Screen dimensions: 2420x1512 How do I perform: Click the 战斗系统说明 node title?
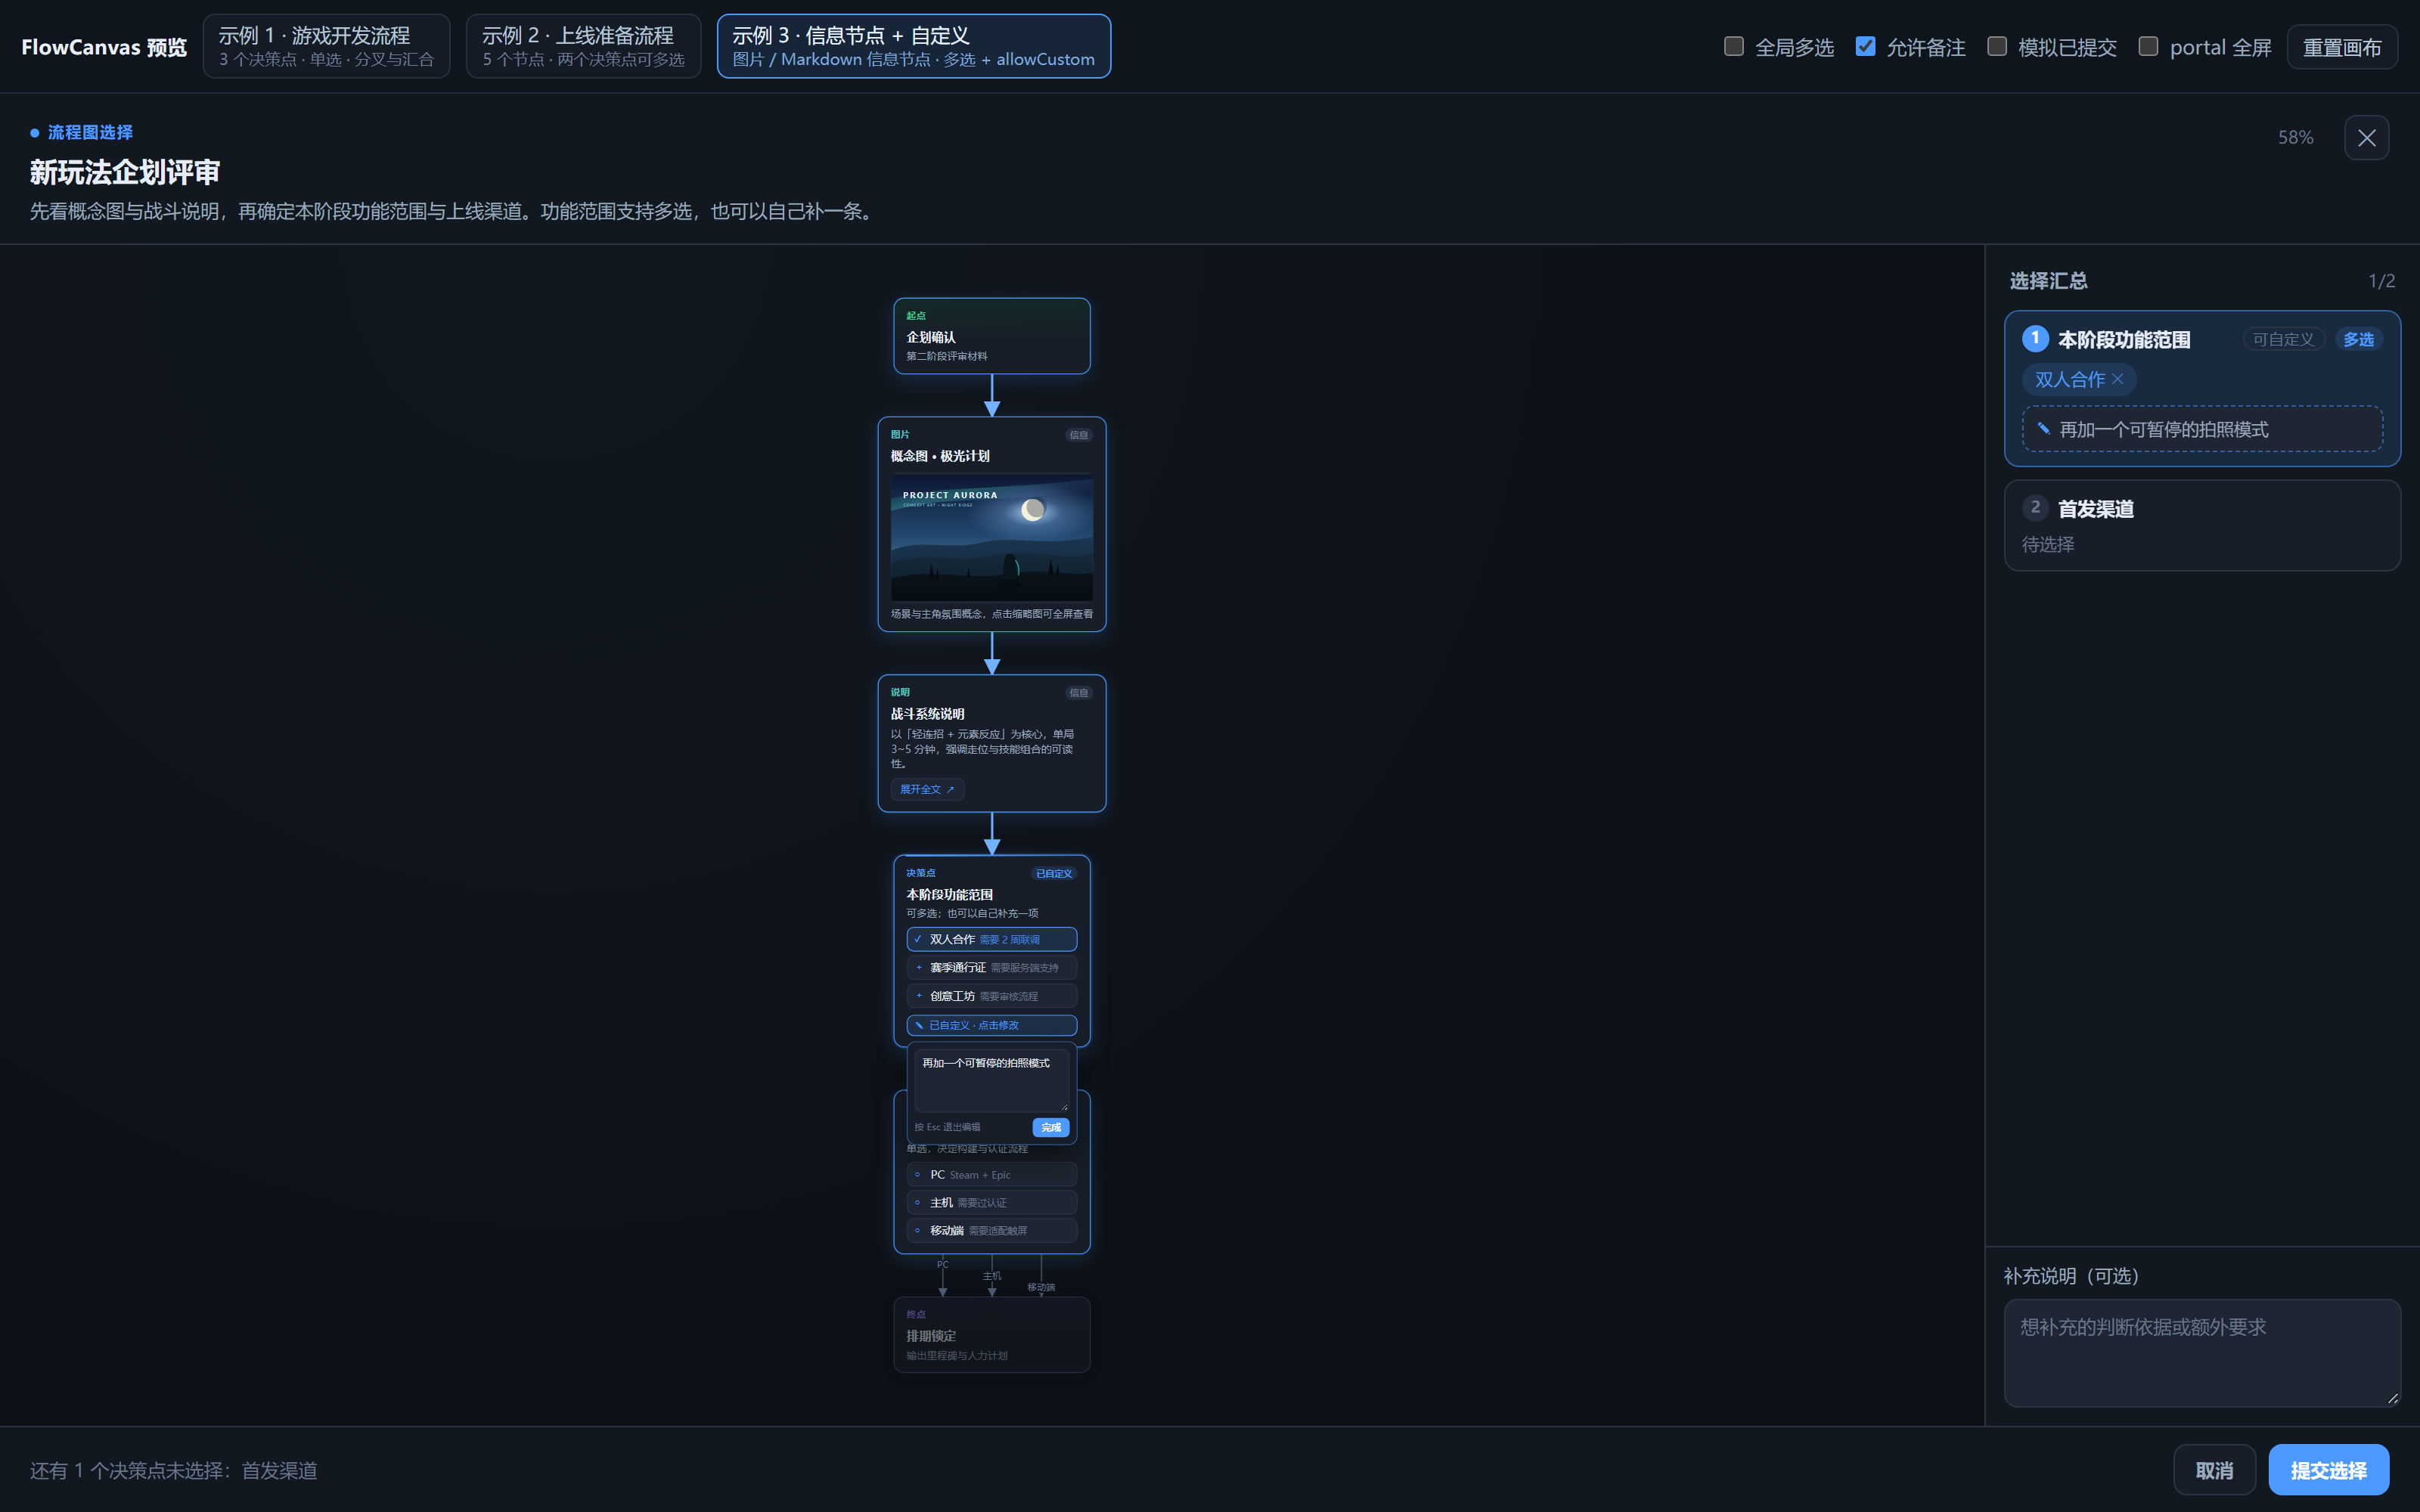[927, 714]
